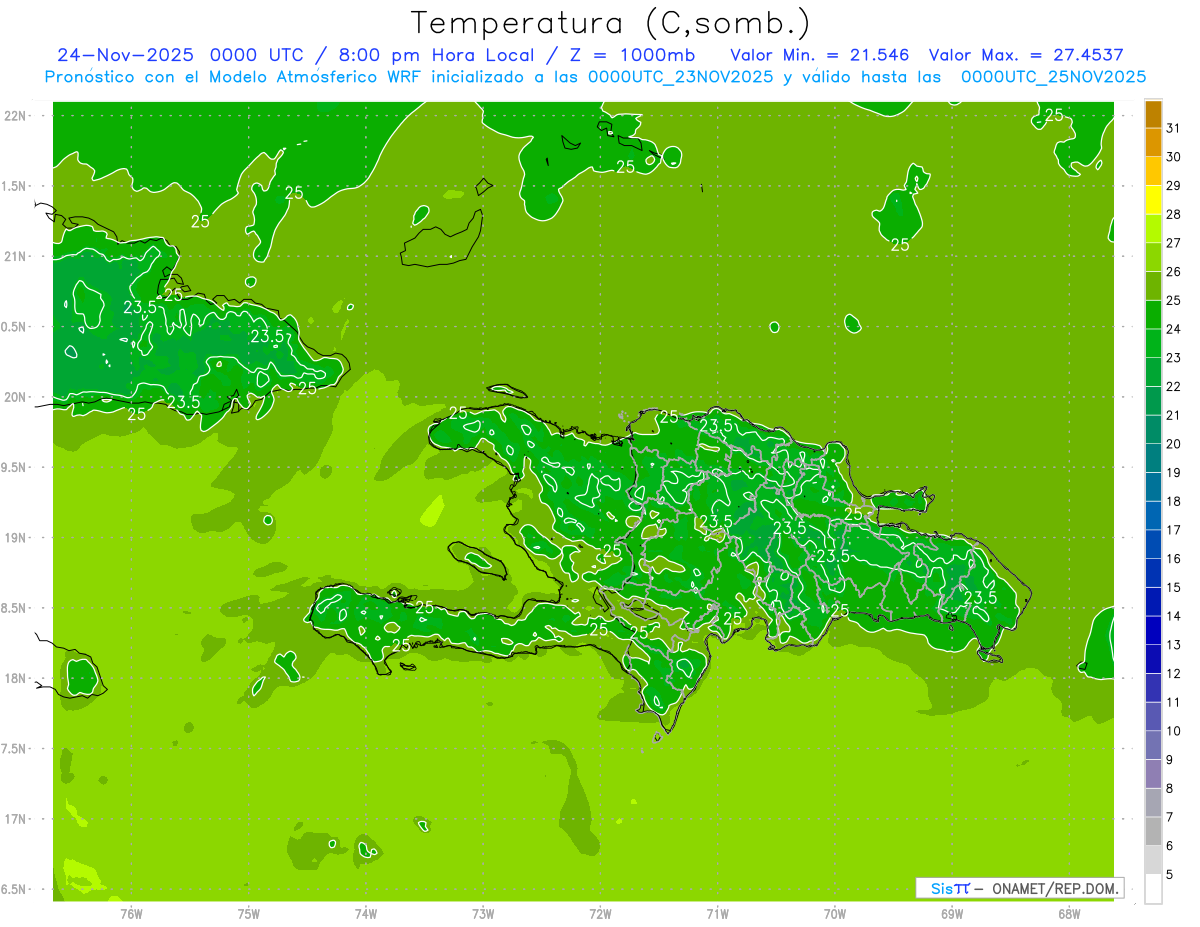Click the "69W" longitude axis label

(952, 914)
